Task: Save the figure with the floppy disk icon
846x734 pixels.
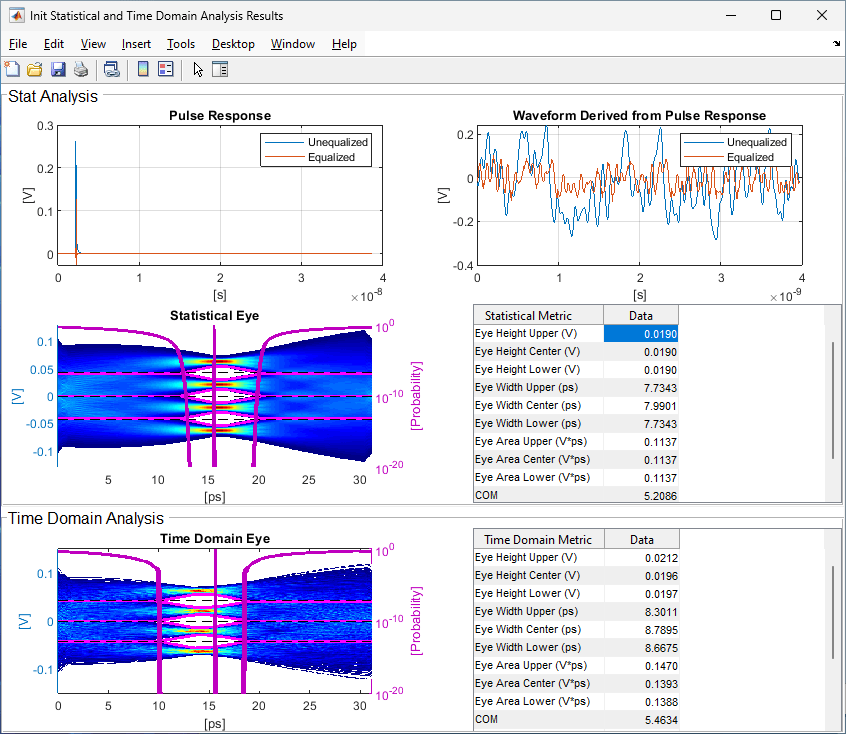Action: tap(58, 69)
